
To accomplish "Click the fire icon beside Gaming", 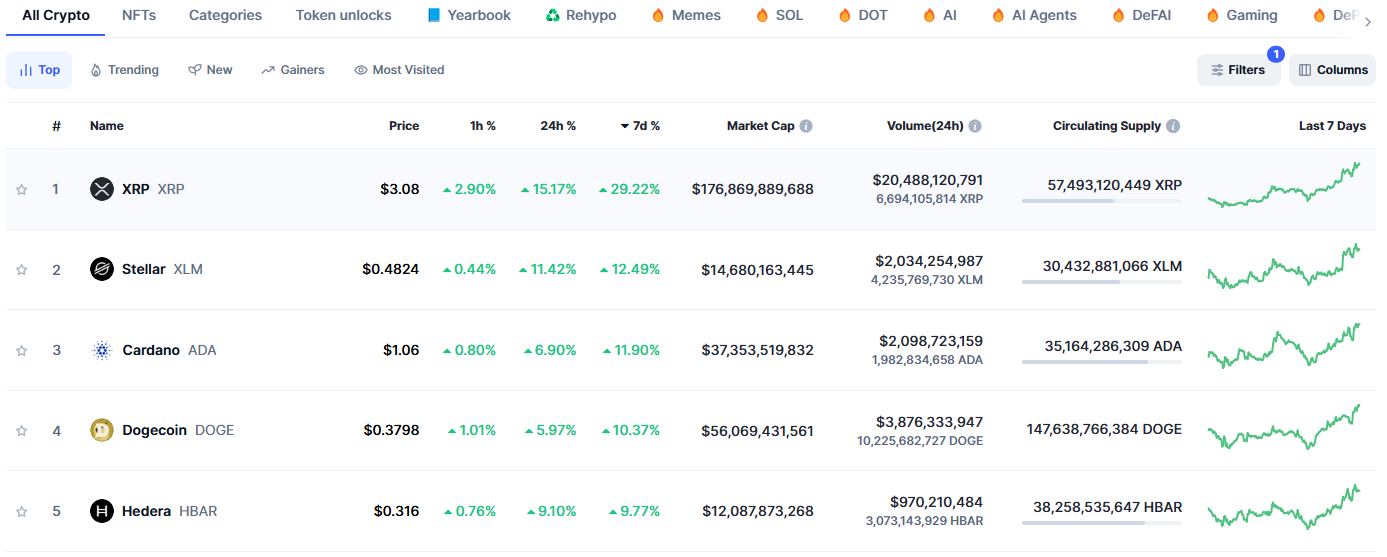I will 1212,16.
